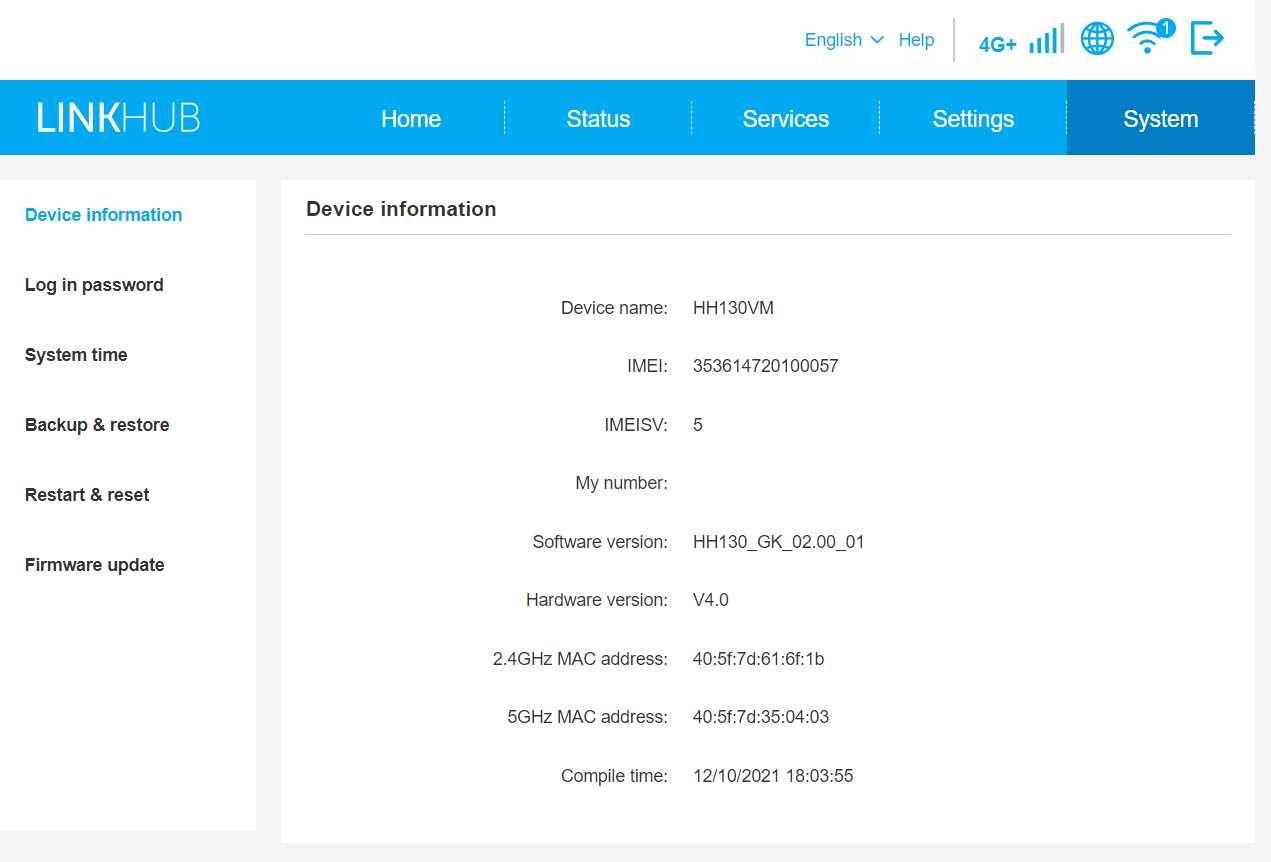Open the Settings tab
1271x862 pixels.
973,118
